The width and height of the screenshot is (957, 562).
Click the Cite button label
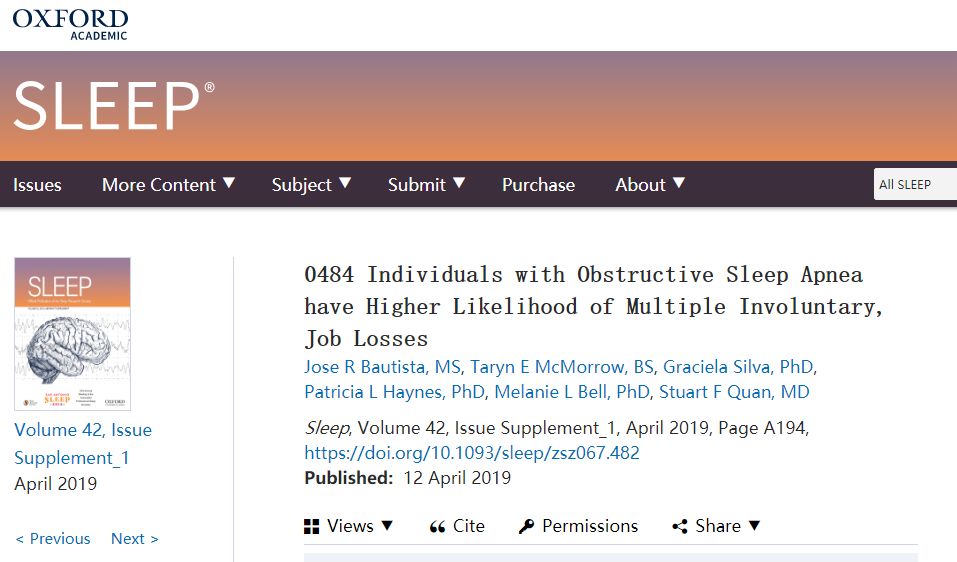469,526
